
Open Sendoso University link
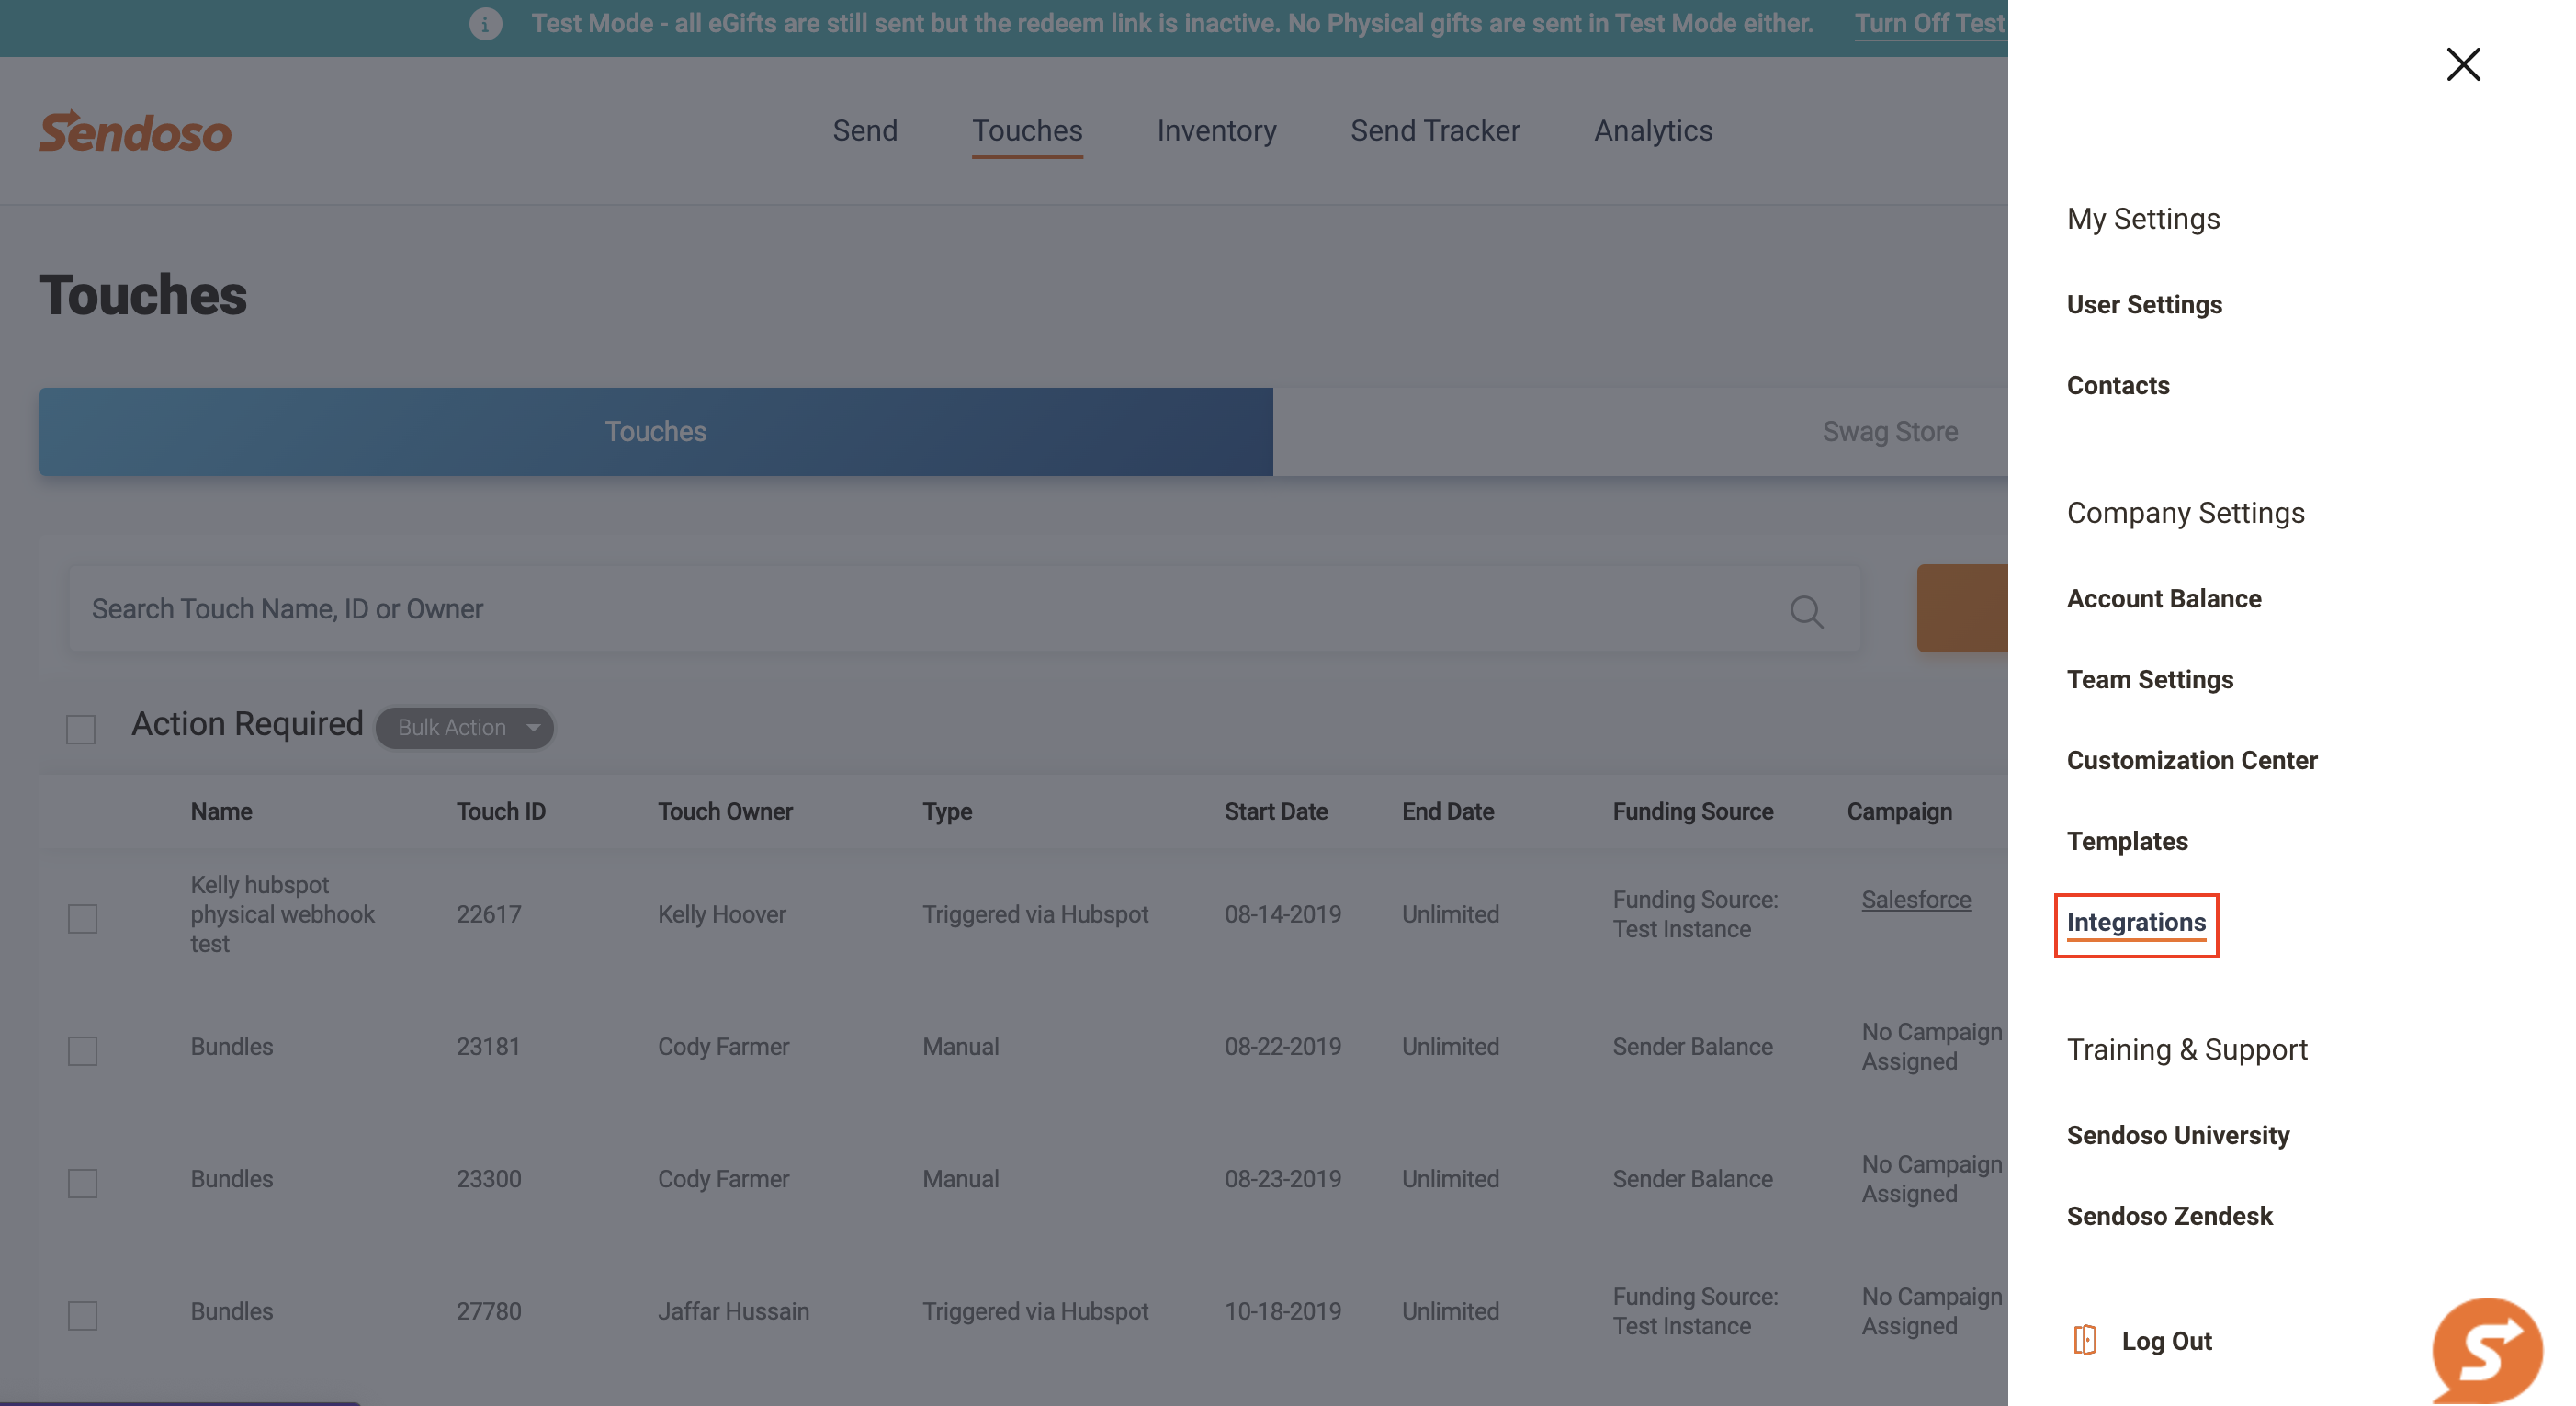coord(2177,1135)
